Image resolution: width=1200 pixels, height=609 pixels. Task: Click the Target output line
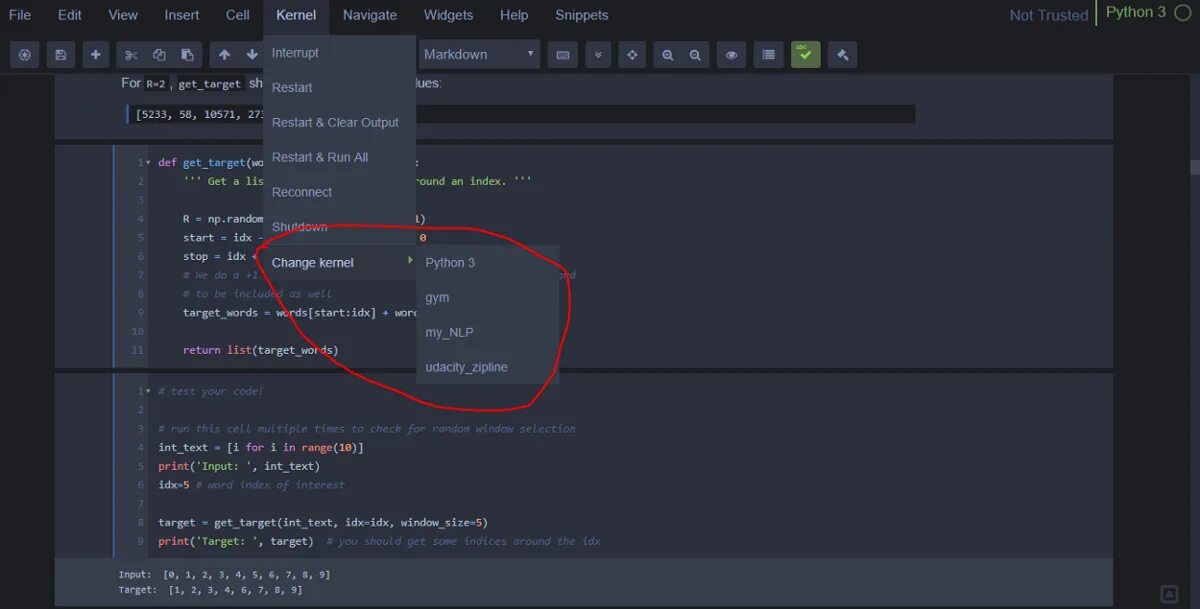pos(210,590)
